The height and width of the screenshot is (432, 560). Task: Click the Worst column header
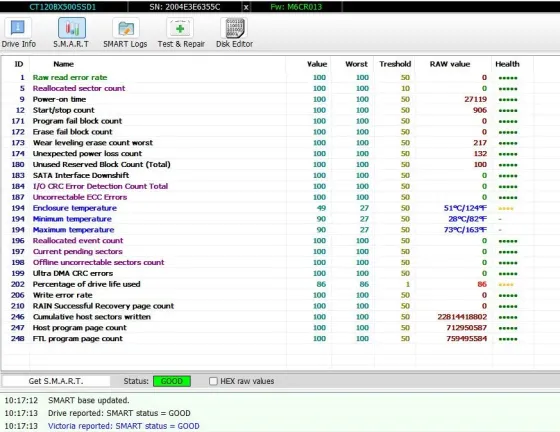(356, 64)
